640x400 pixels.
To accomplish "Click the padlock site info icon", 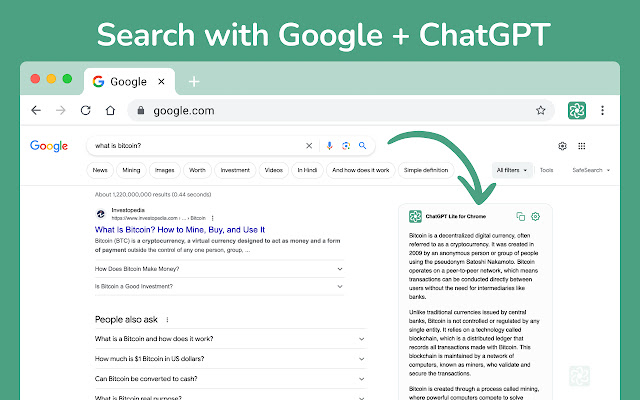I will [141, 110].
